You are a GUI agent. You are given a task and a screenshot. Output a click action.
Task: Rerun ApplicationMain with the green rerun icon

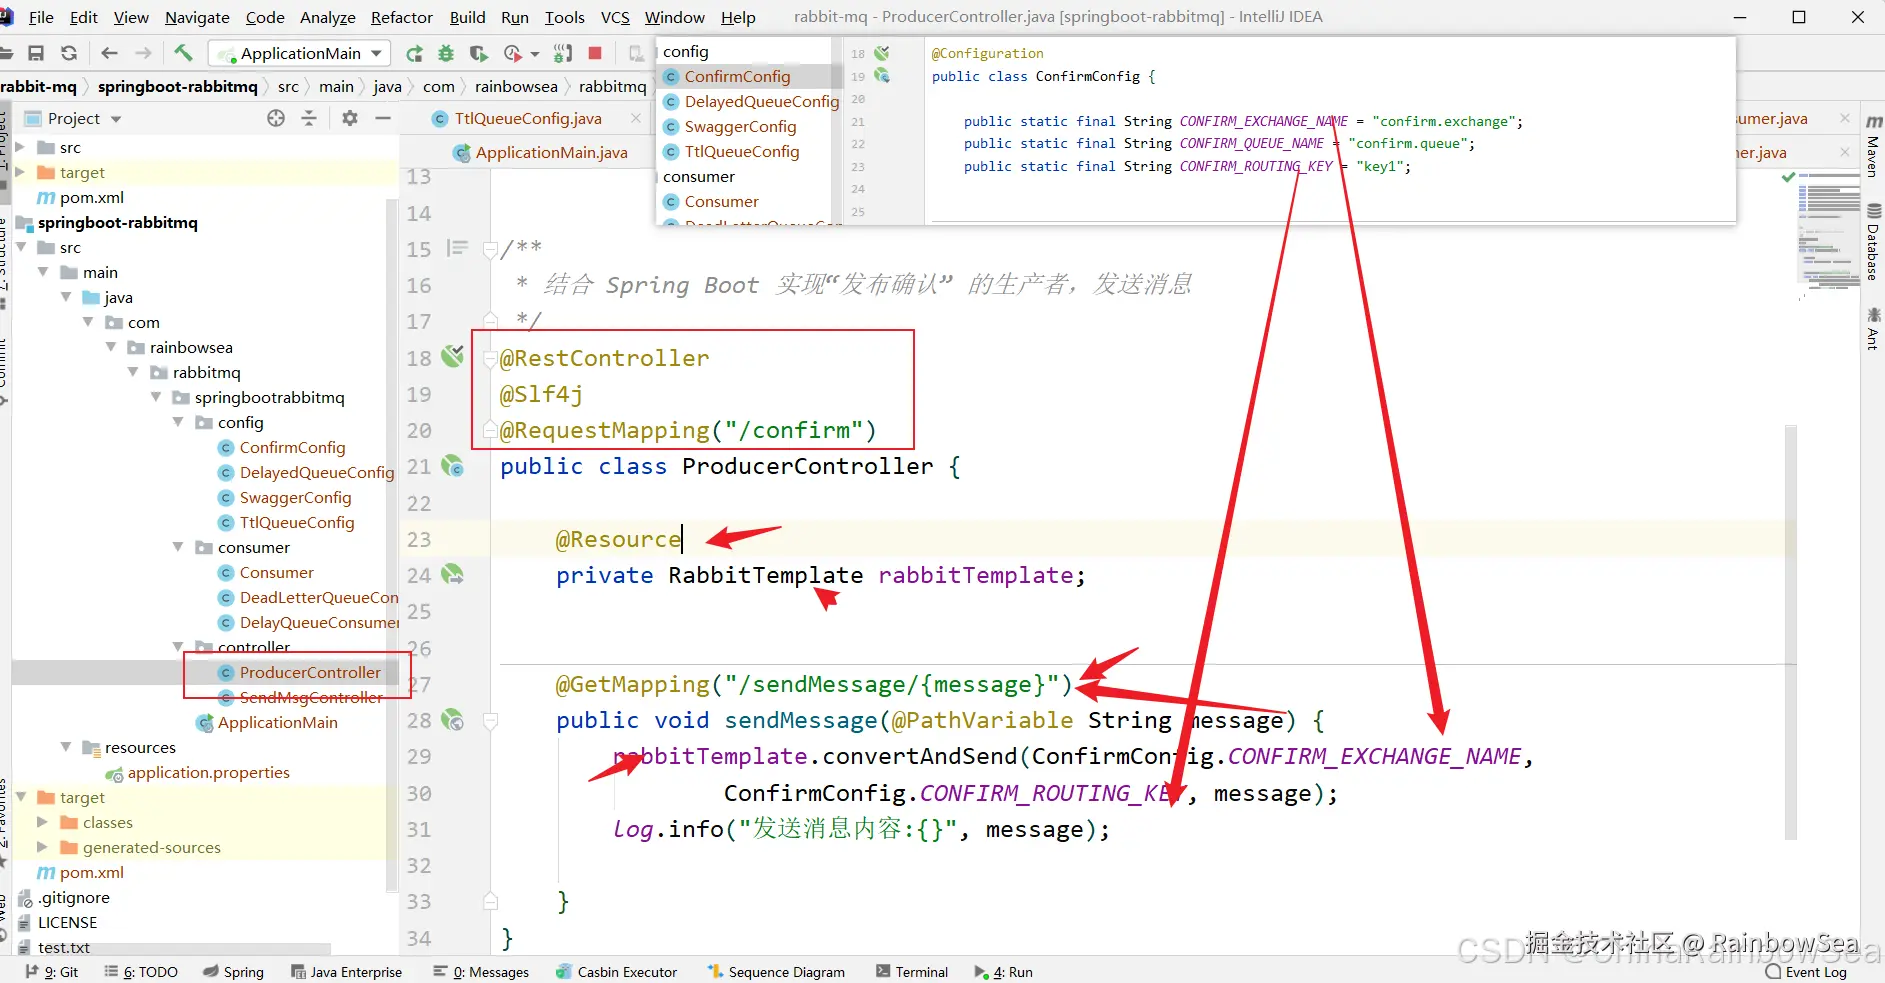pyautogui.click(x=414, y=53)
